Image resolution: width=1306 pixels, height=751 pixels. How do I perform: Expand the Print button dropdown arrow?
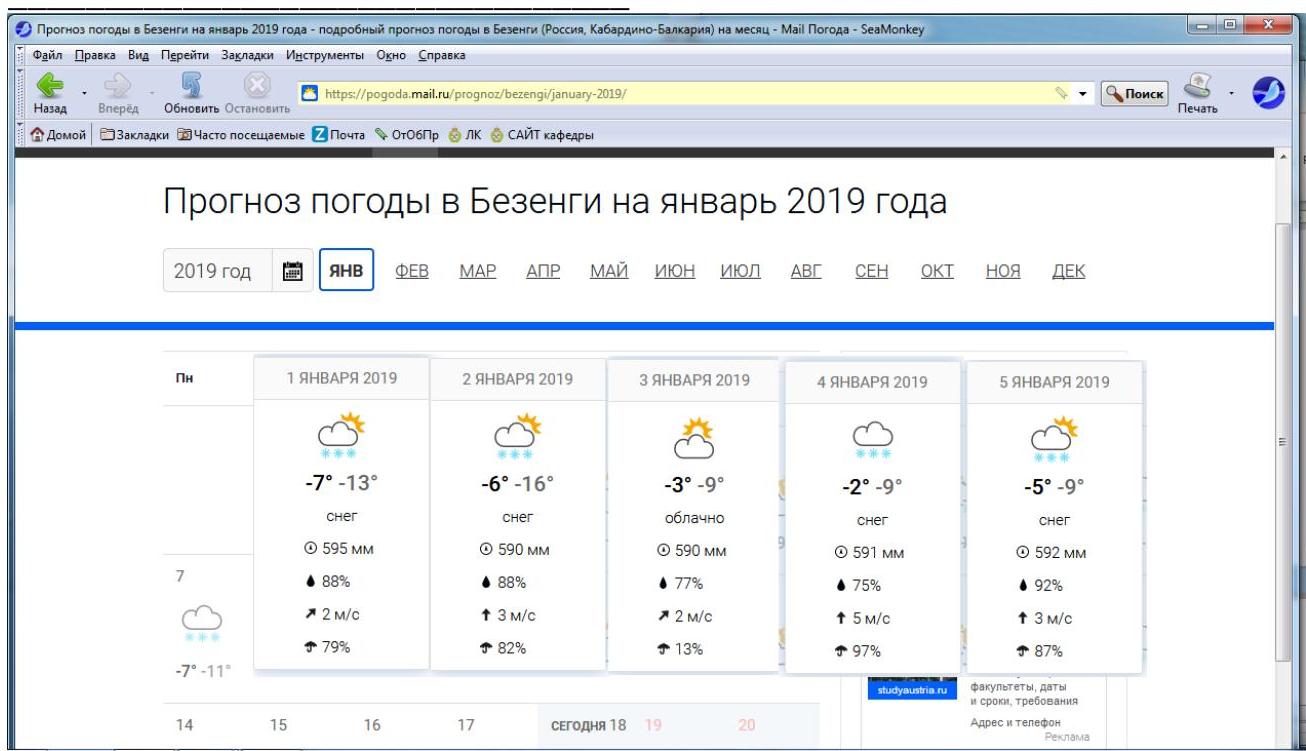(x=1232, y=94)
